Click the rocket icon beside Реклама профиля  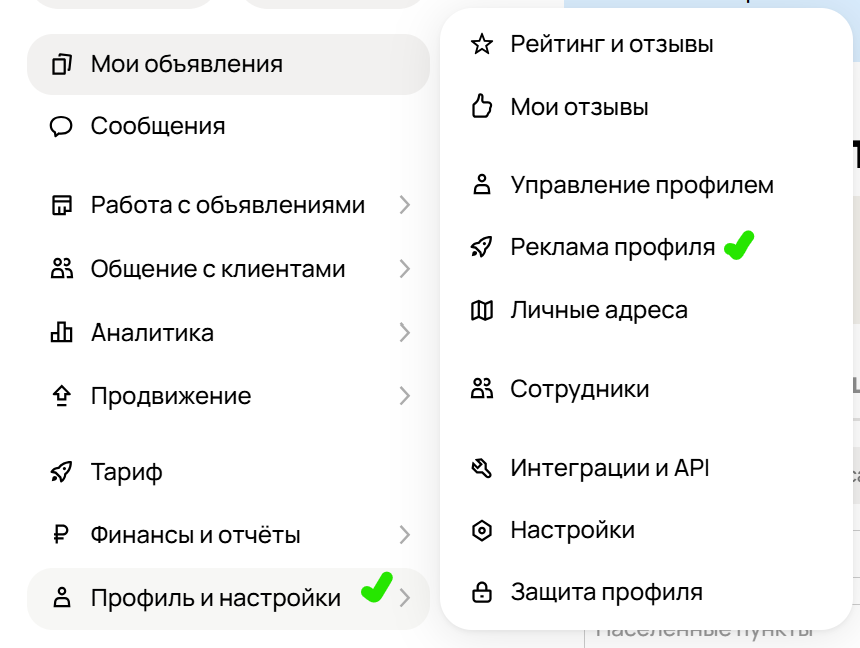pyautogui.click(x=482, y=248)
